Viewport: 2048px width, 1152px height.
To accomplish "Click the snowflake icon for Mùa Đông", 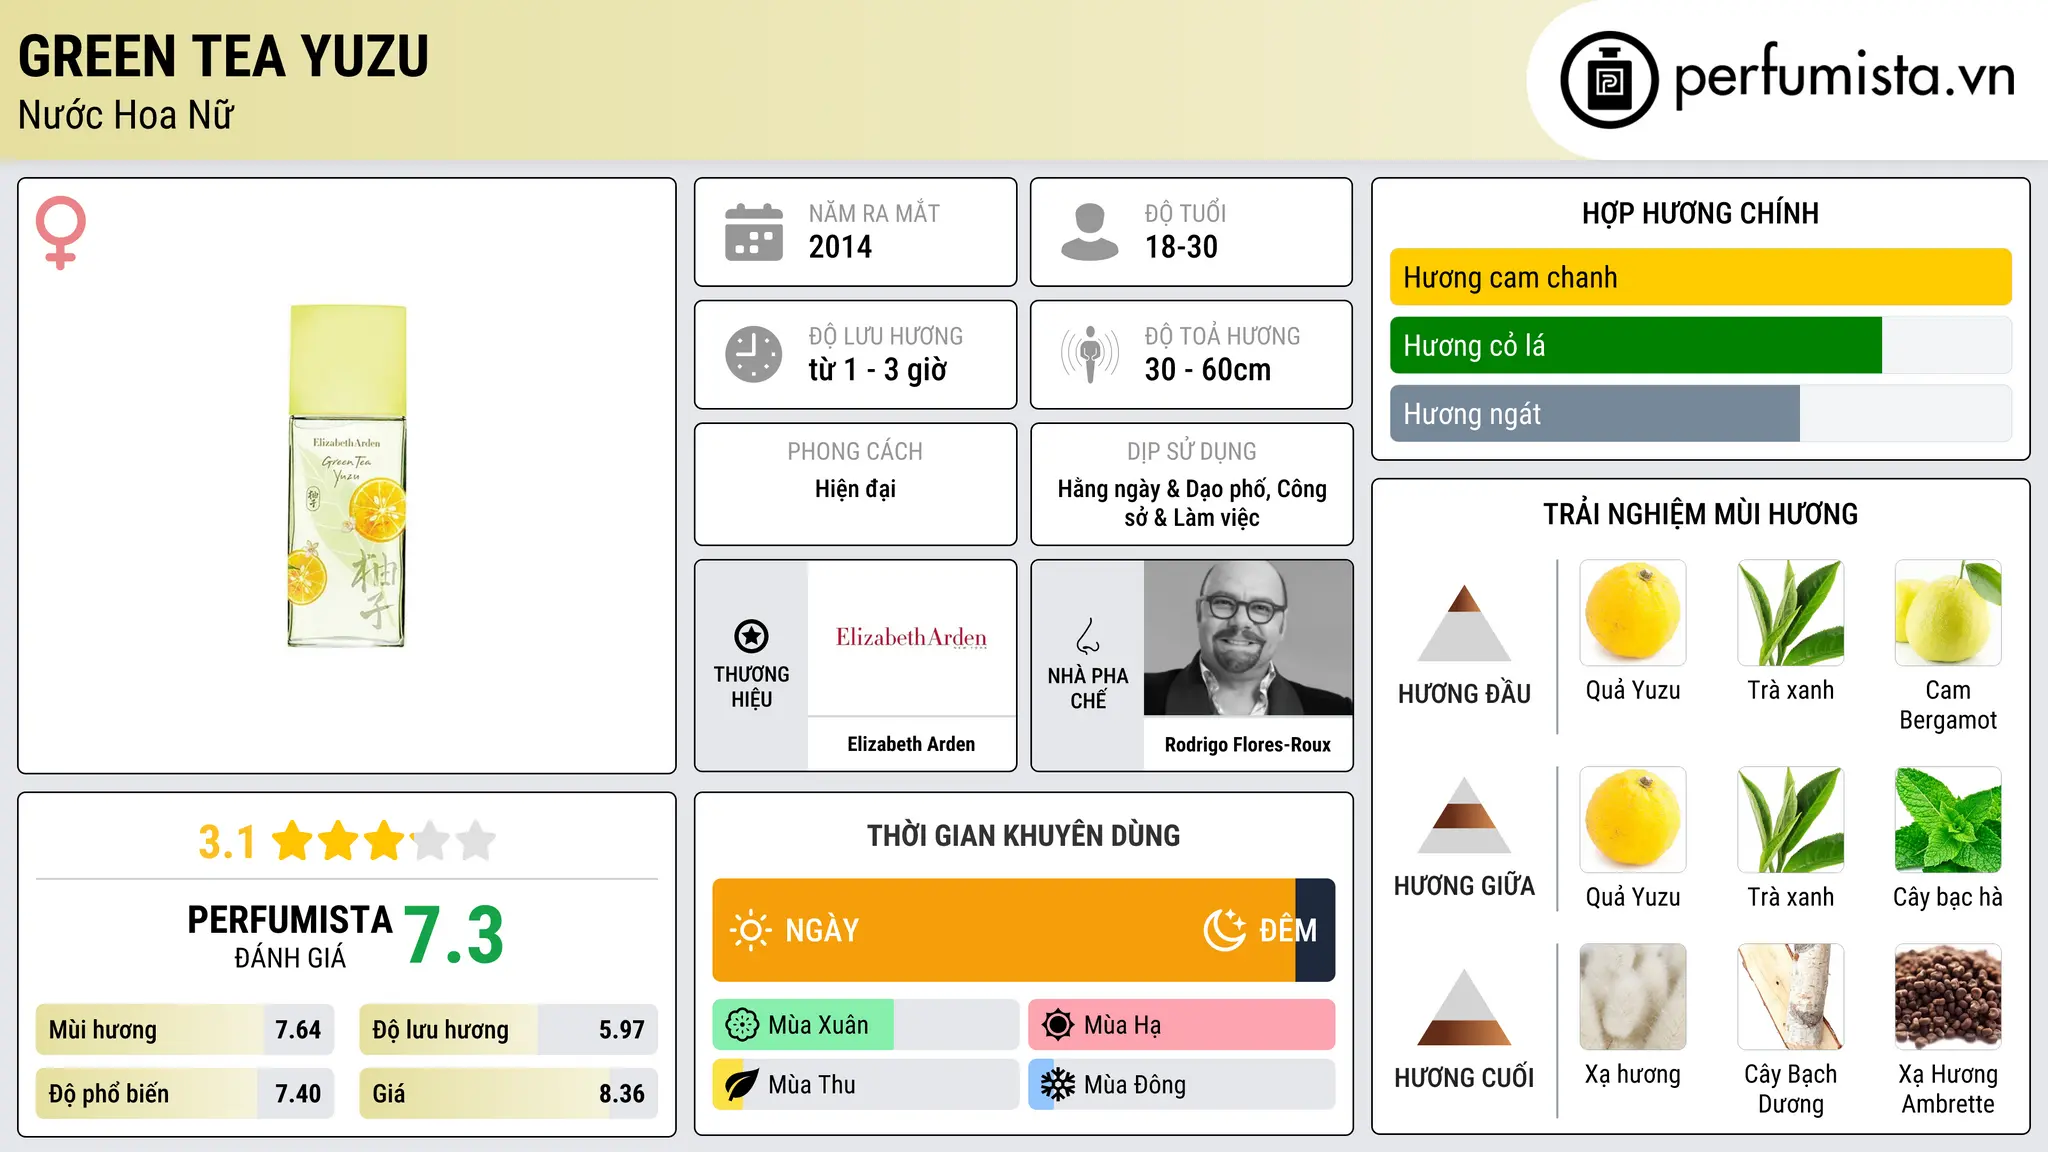I will click(x=1058, y=1085).
